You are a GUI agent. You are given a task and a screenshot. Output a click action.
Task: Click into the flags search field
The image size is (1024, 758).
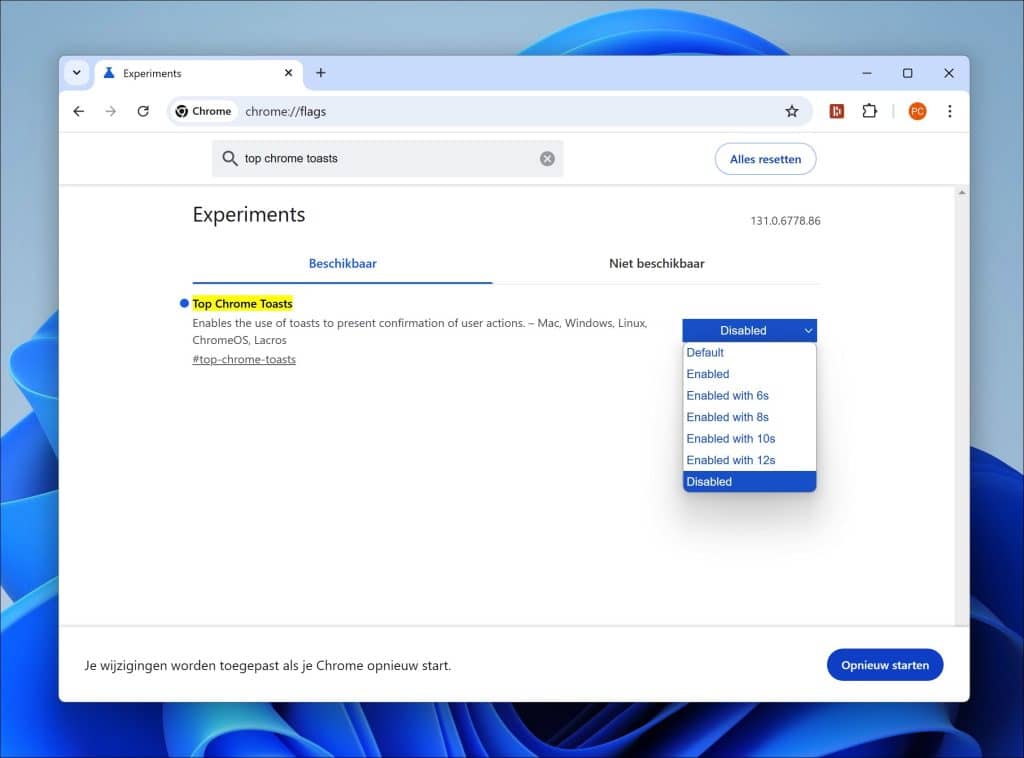pyautogui.click(x=389, y=158)
